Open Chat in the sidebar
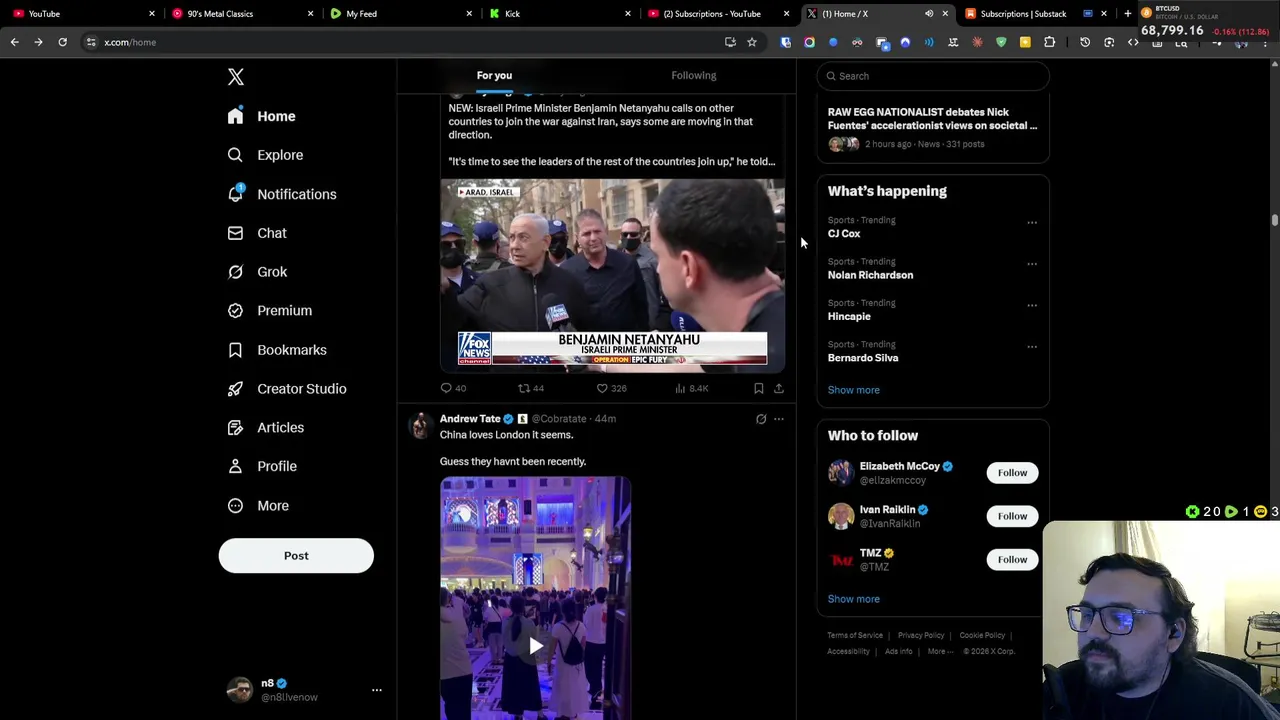The height and width of the screenshot is (720, 1280). tap(257, 233)
